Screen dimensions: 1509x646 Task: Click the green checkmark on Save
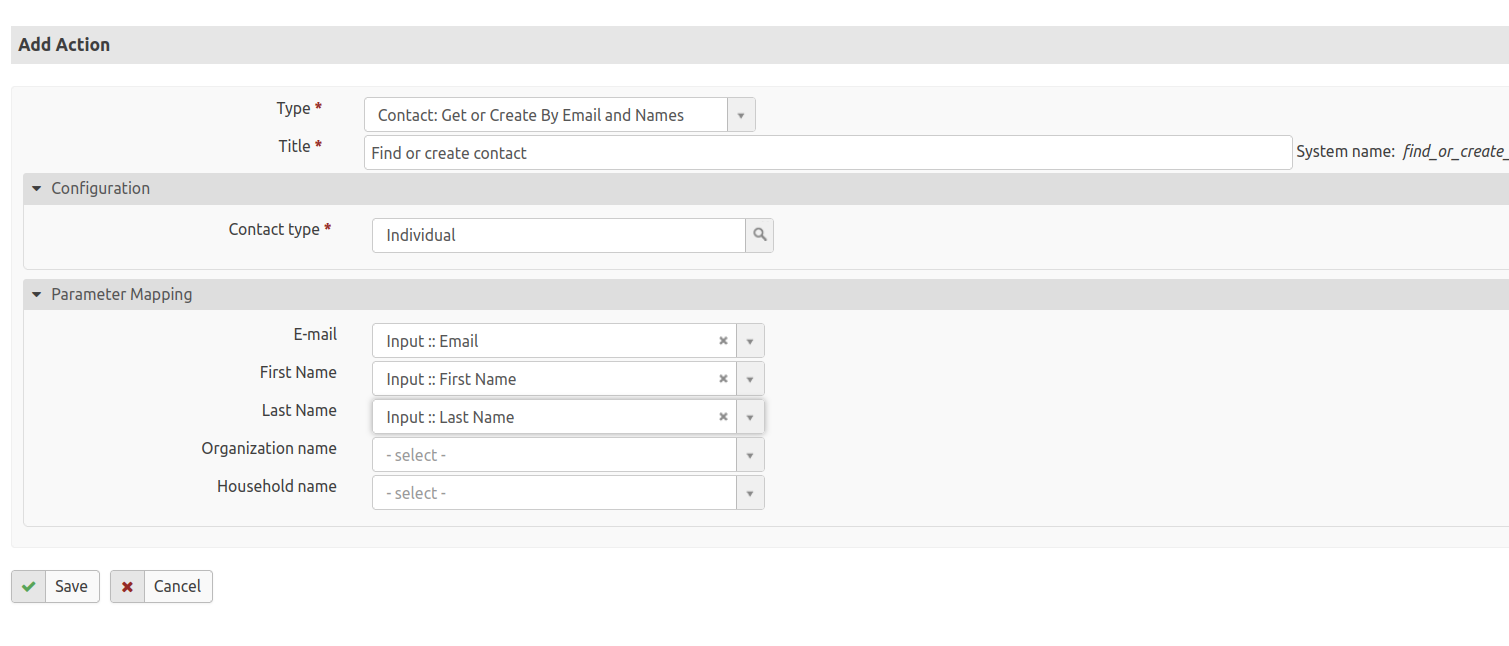tap(29, 587)
